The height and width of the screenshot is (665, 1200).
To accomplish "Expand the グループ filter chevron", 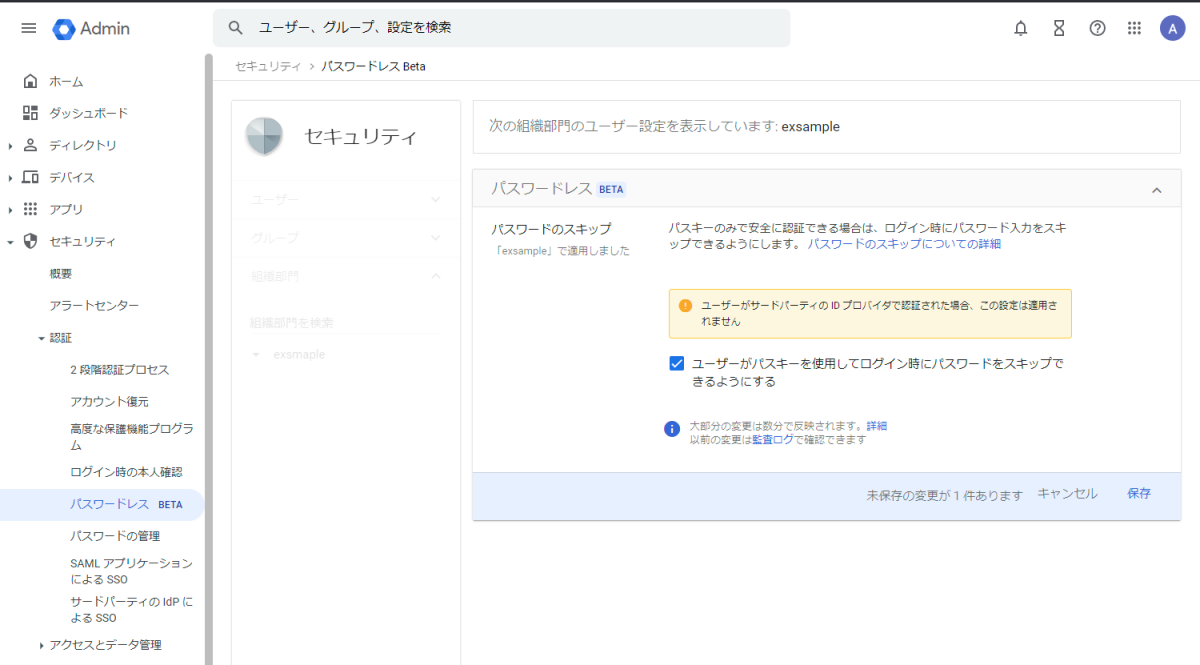I will (x=435, y=238).
